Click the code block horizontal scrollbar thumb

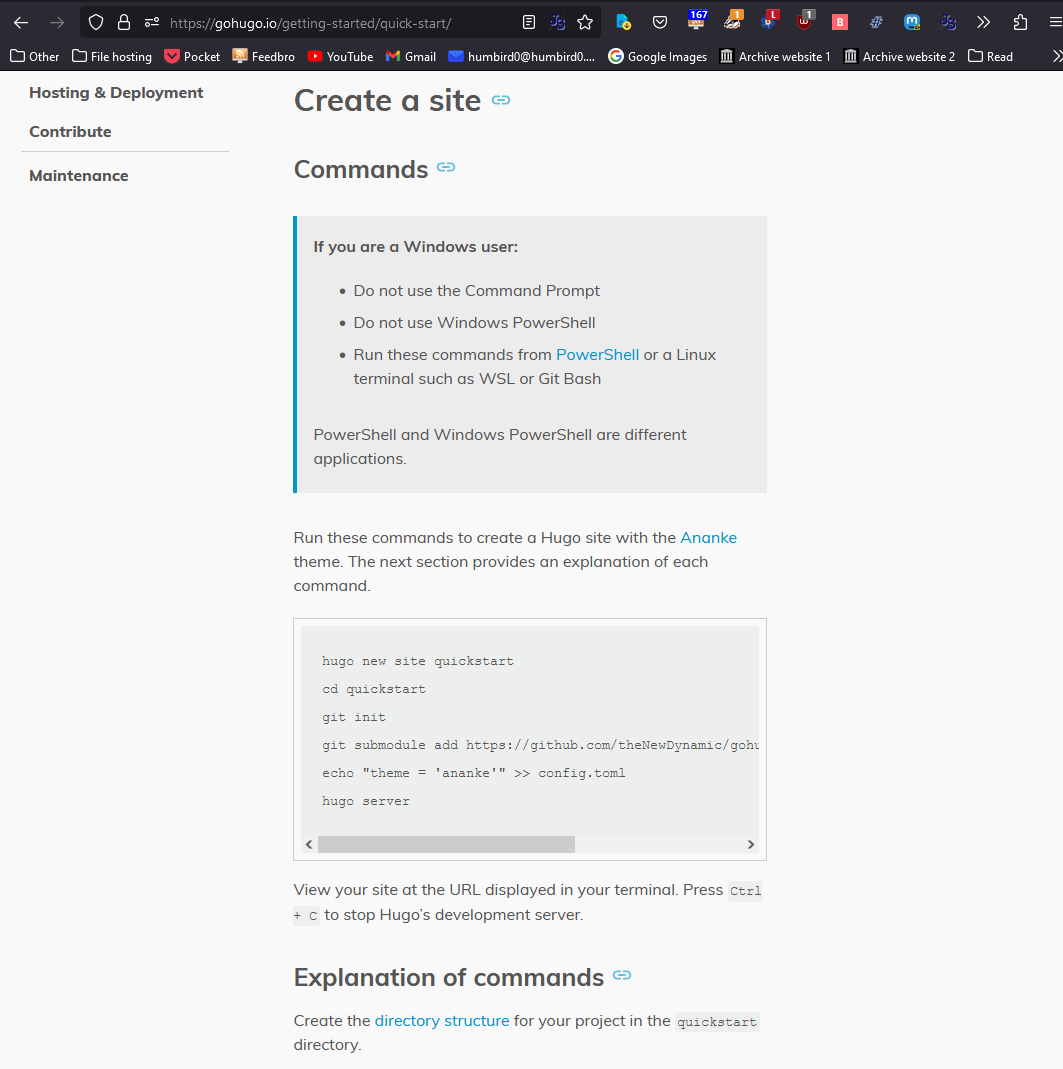pos(446,845)
